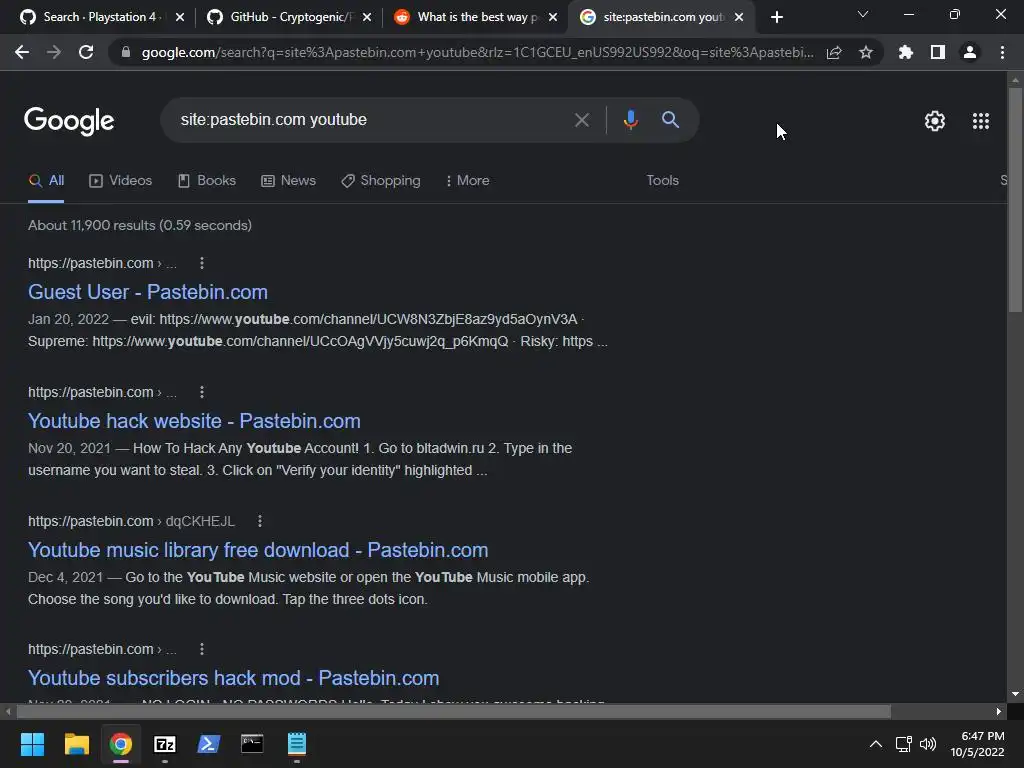1024x768 pixels.
Task: Start voice search with the microphone
Action: coord(630,120)
